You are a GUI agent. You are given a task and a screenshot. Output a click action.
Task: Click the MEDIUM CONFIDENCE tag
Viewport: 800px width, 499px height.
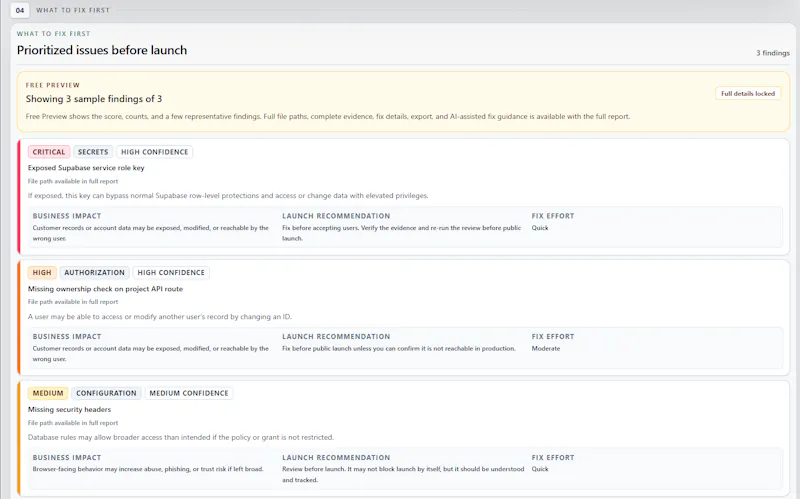[x=189, y=393]
